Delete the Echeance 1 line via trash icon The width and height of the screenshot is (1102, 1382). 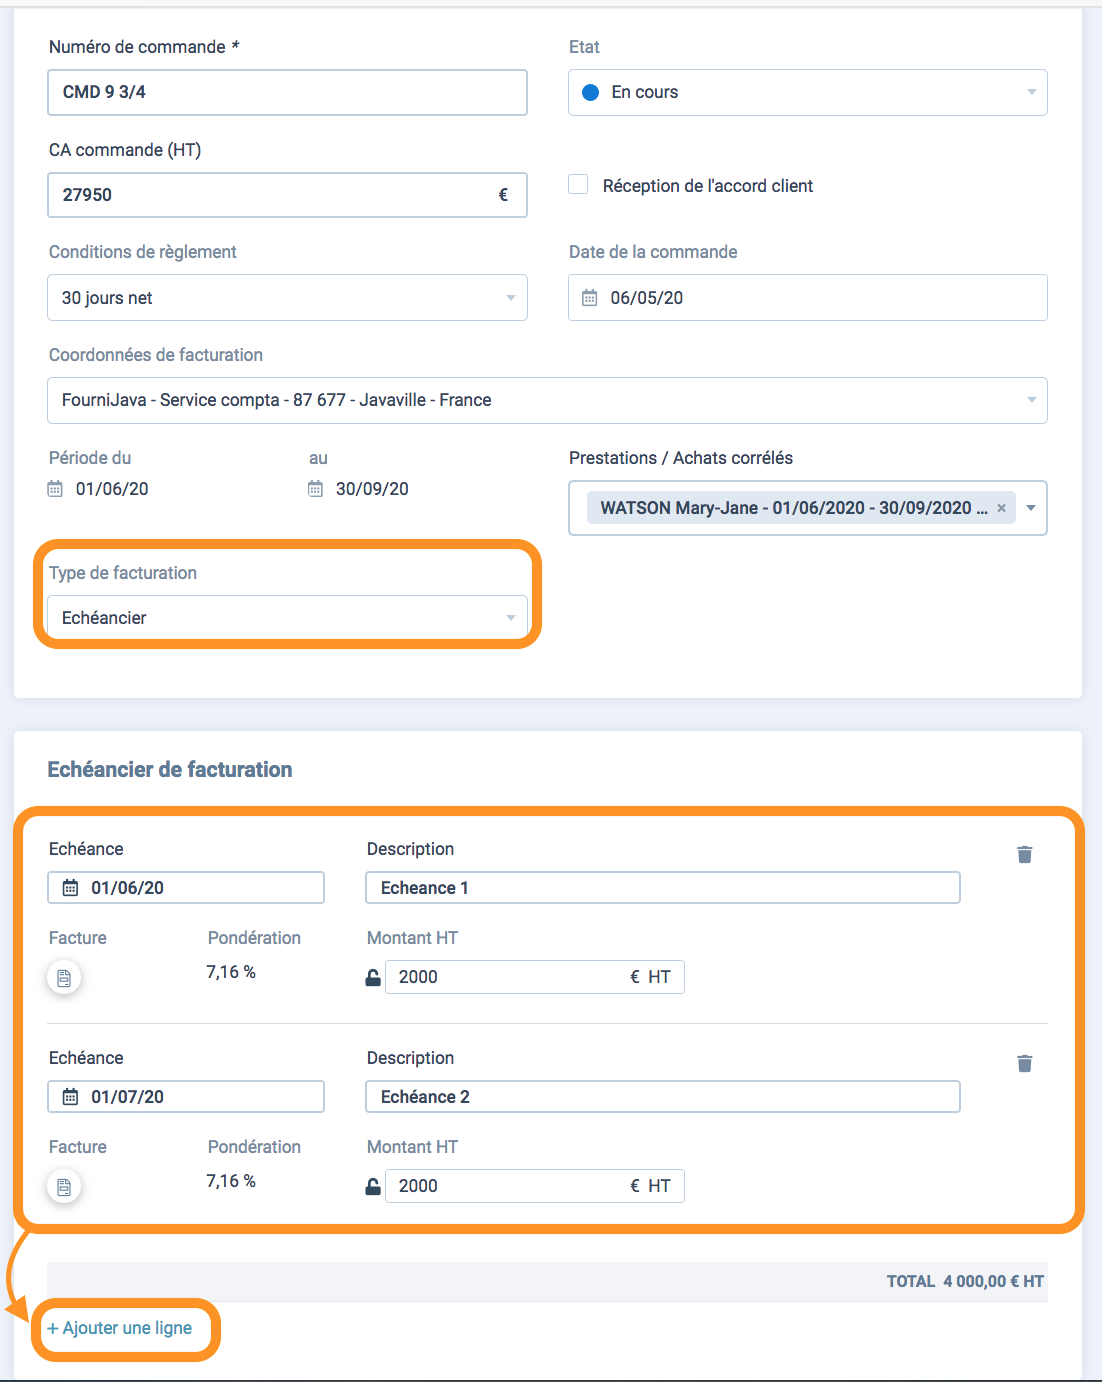tap(1024, 854)
